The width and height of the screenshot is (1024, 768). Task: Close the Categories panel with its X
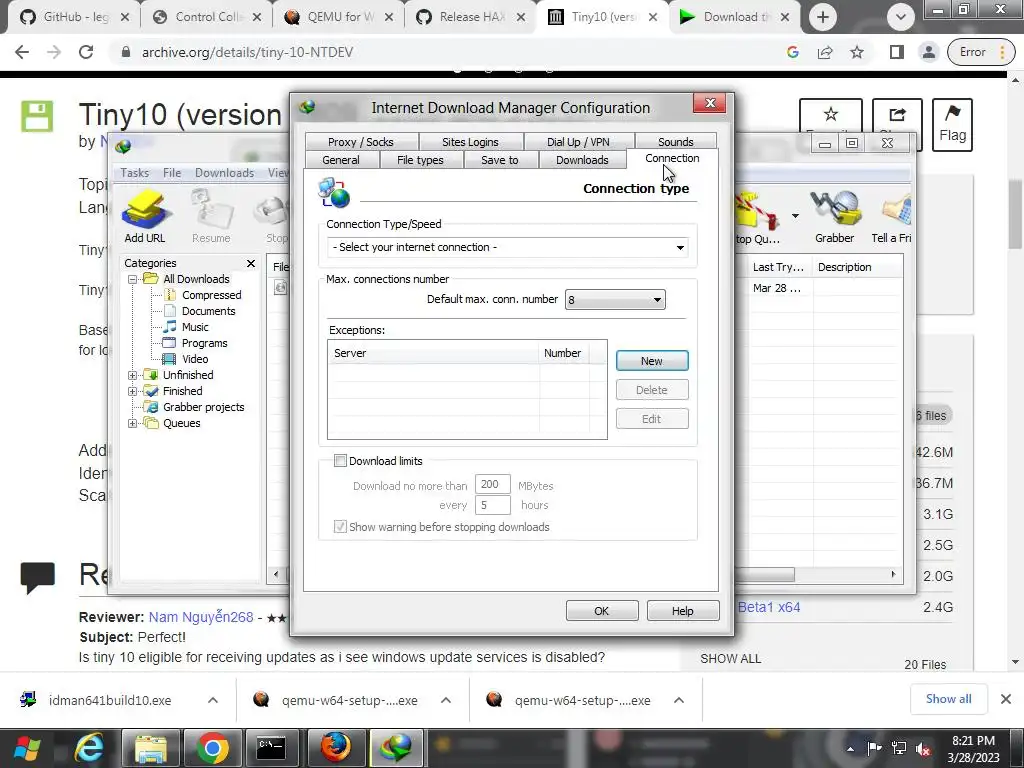(251, 263)
